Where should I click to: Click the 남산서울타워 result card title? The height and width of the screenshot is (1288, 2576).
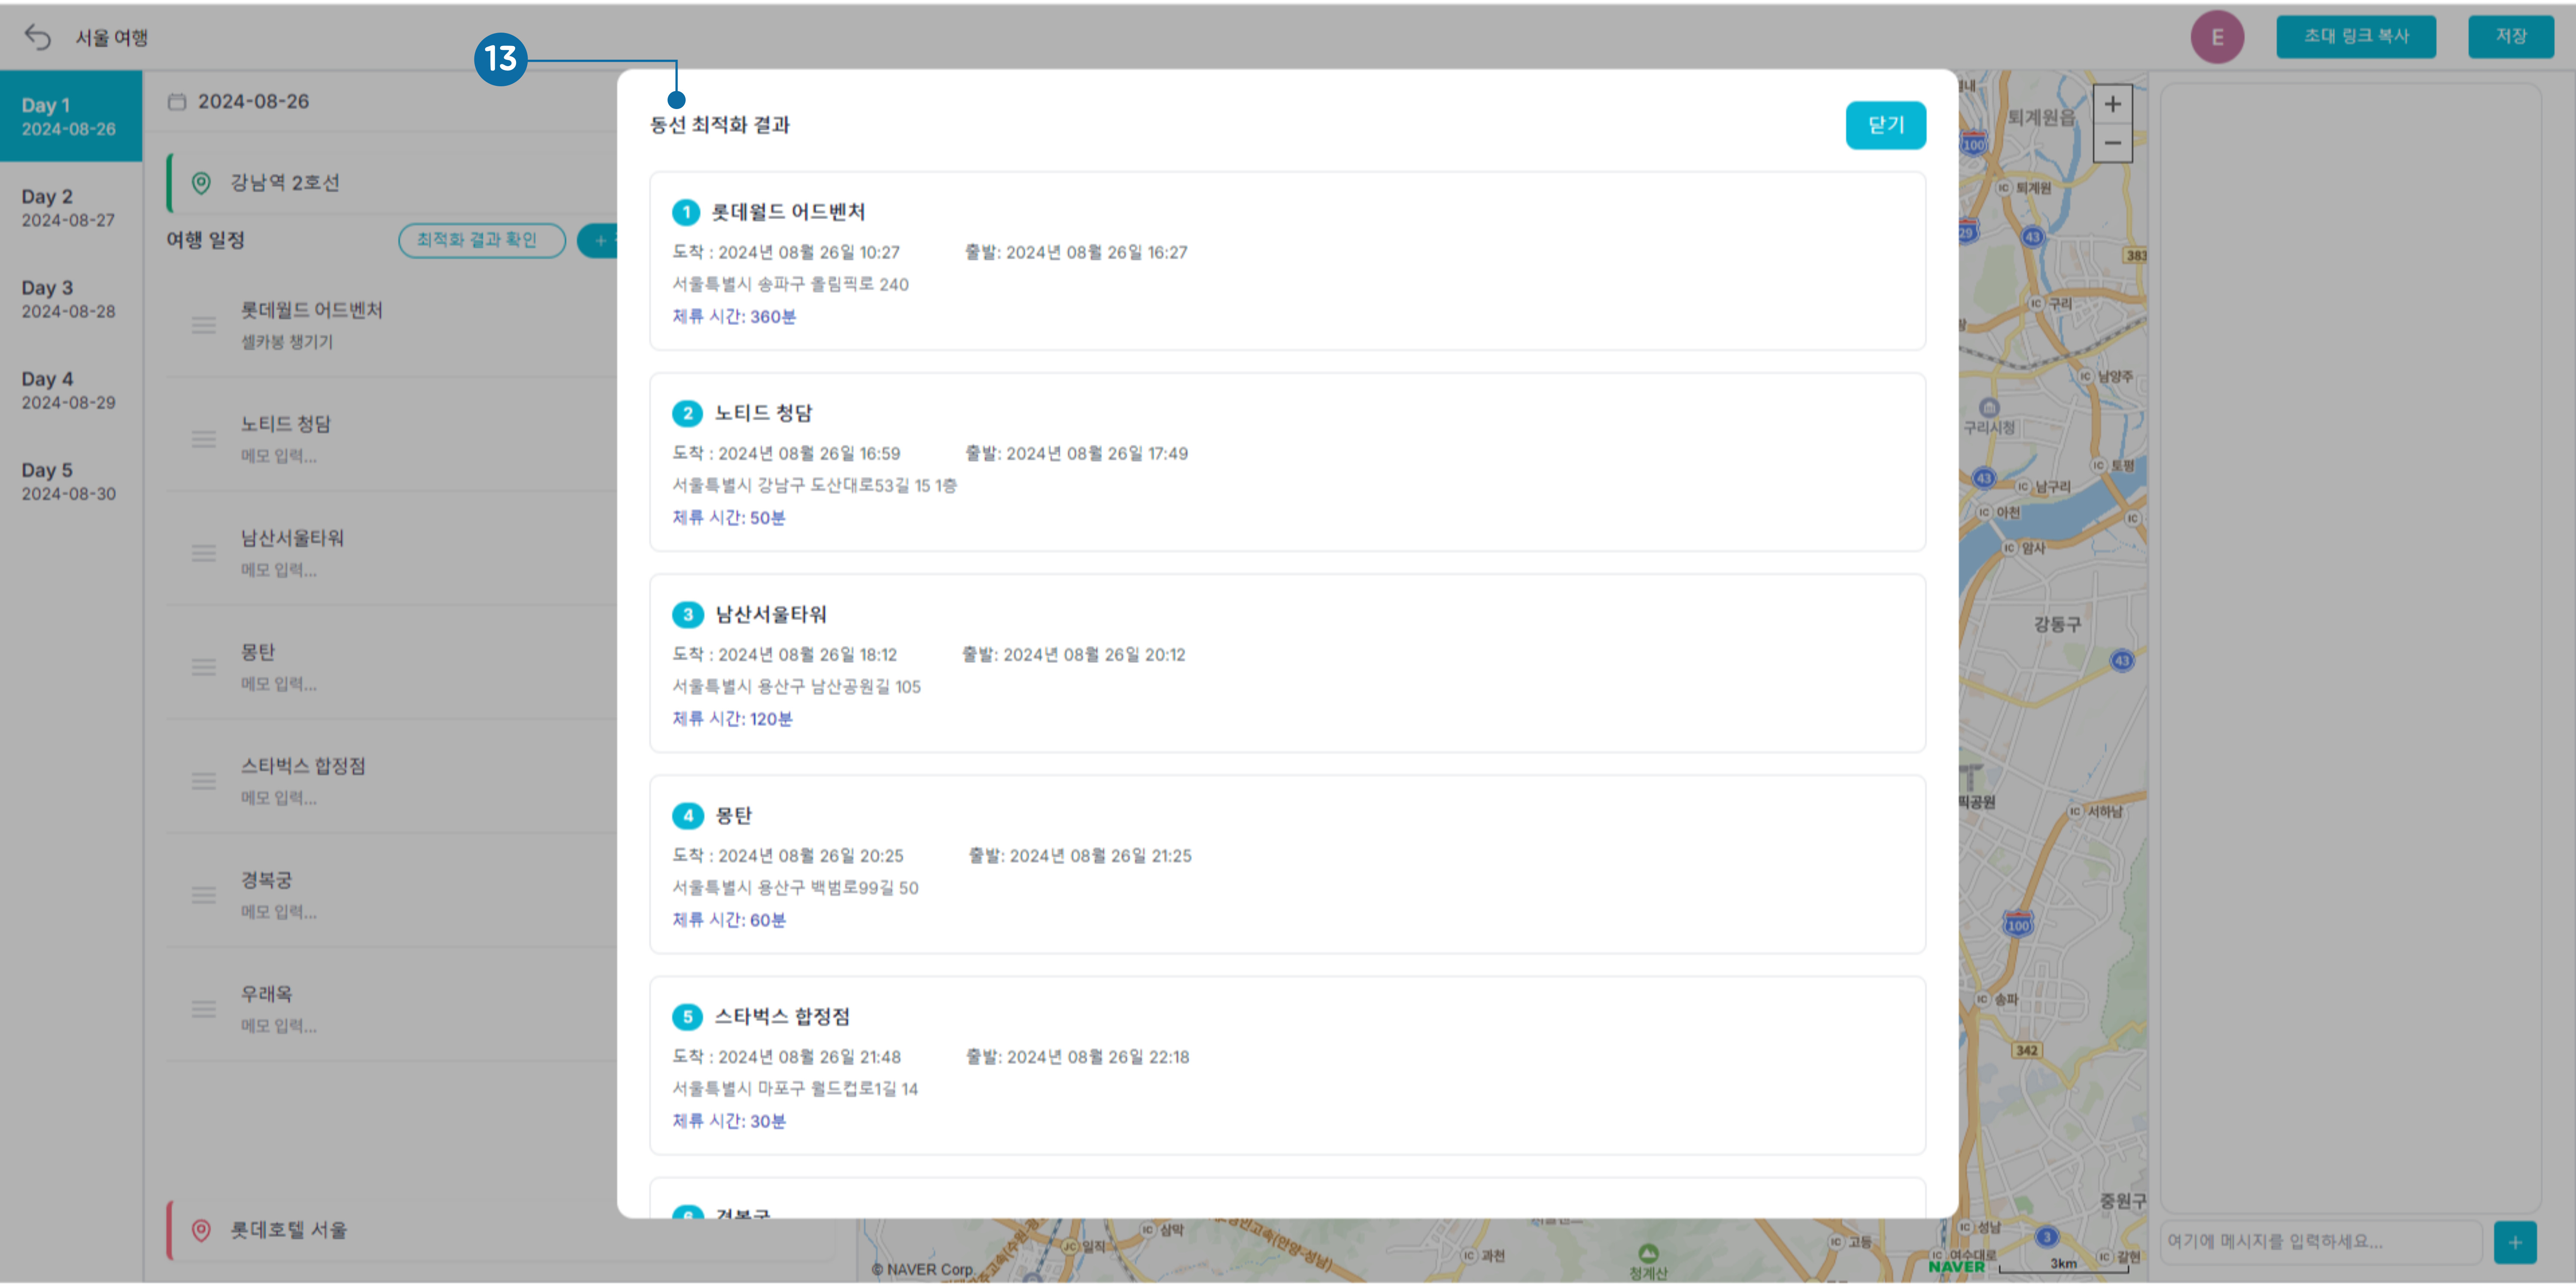771,614
